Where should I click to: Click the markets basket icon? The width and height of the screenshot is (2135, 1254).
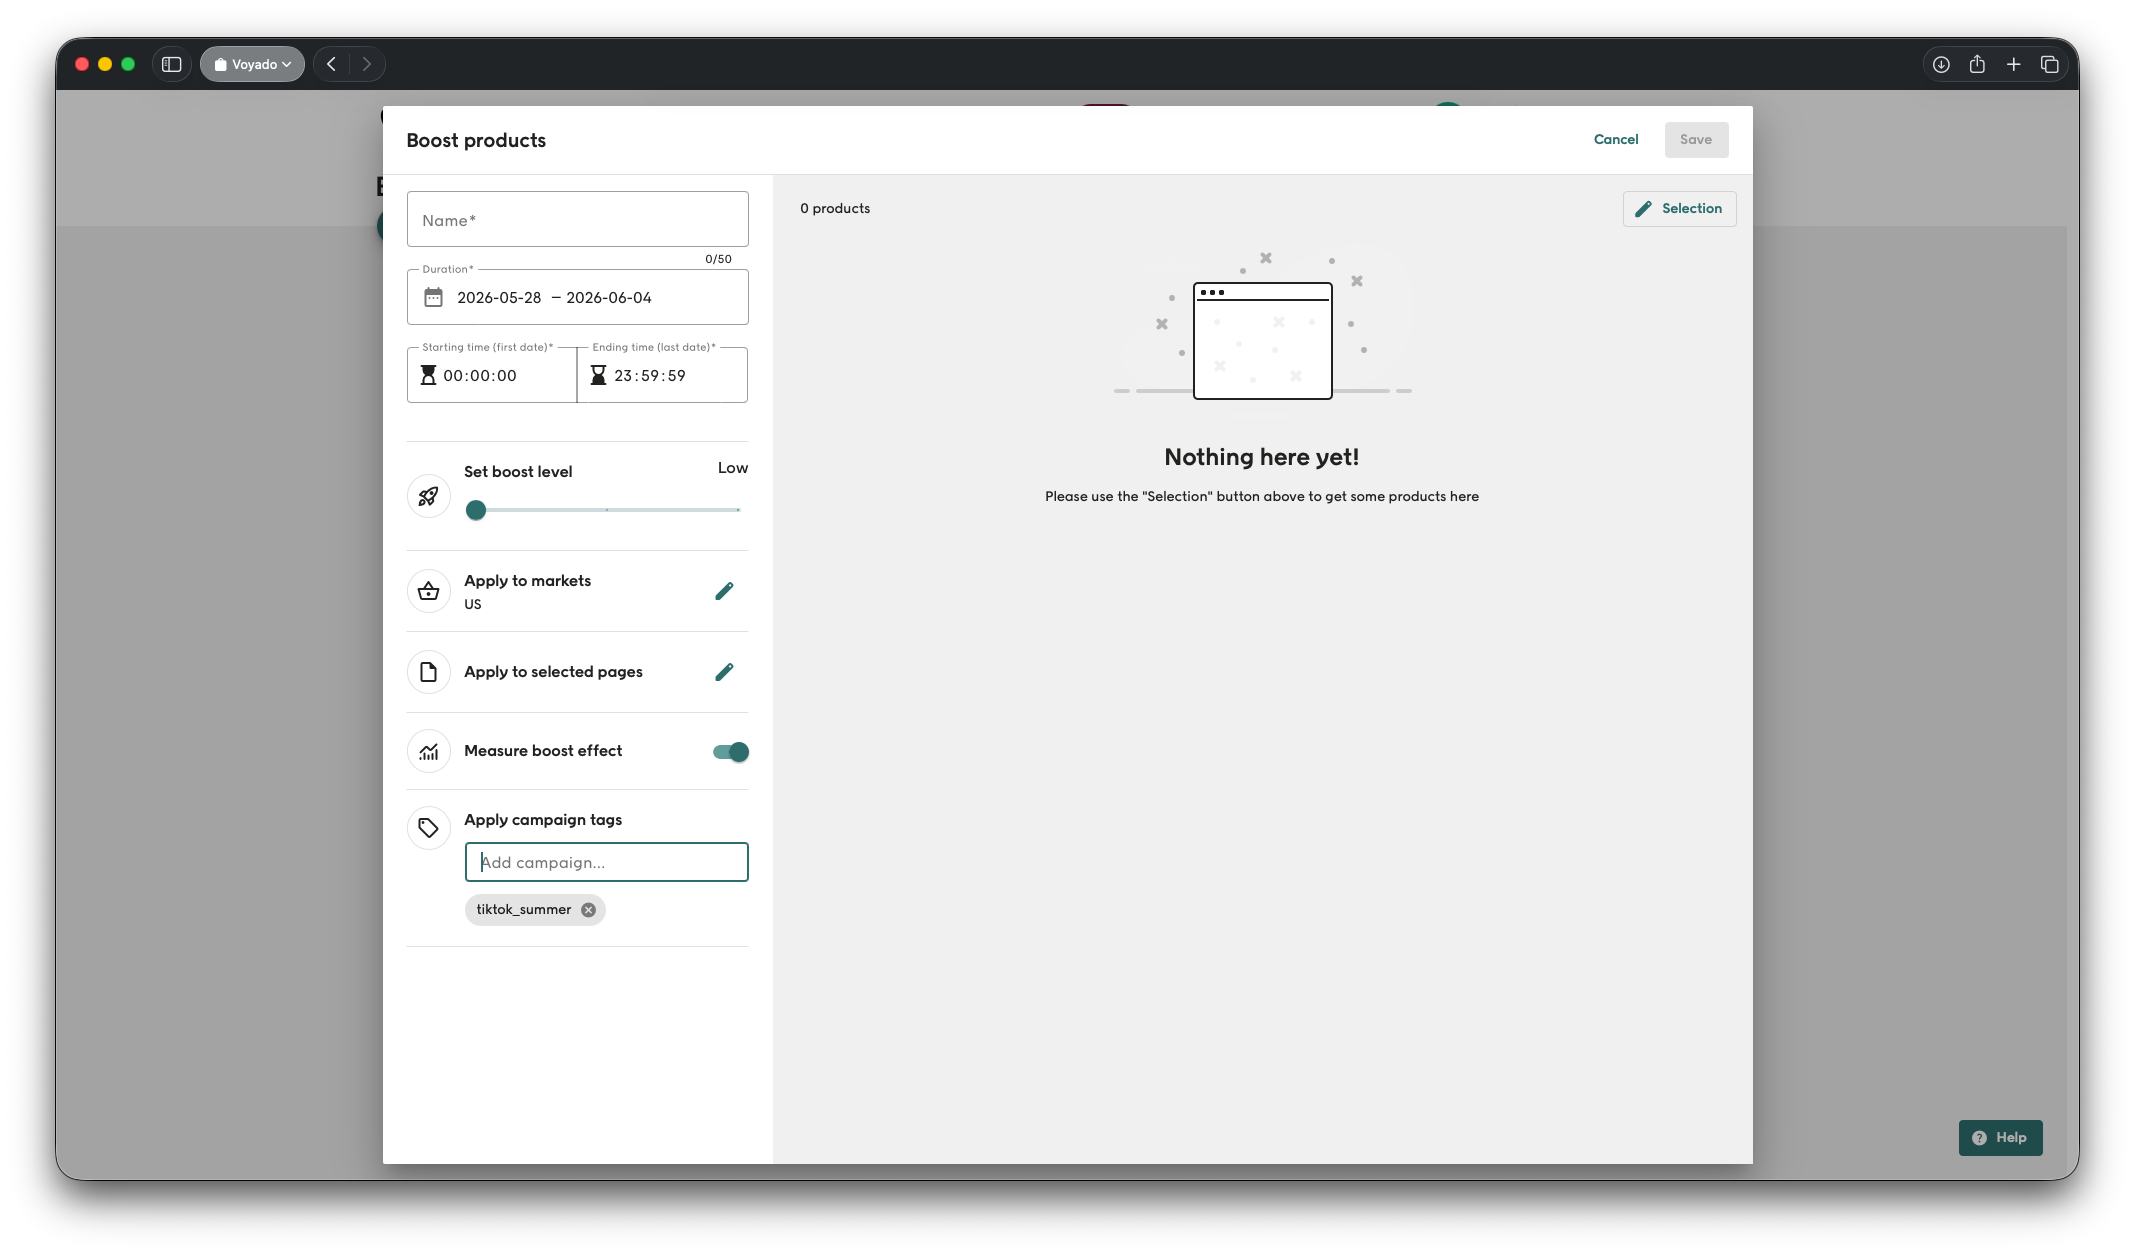[428, 591]
